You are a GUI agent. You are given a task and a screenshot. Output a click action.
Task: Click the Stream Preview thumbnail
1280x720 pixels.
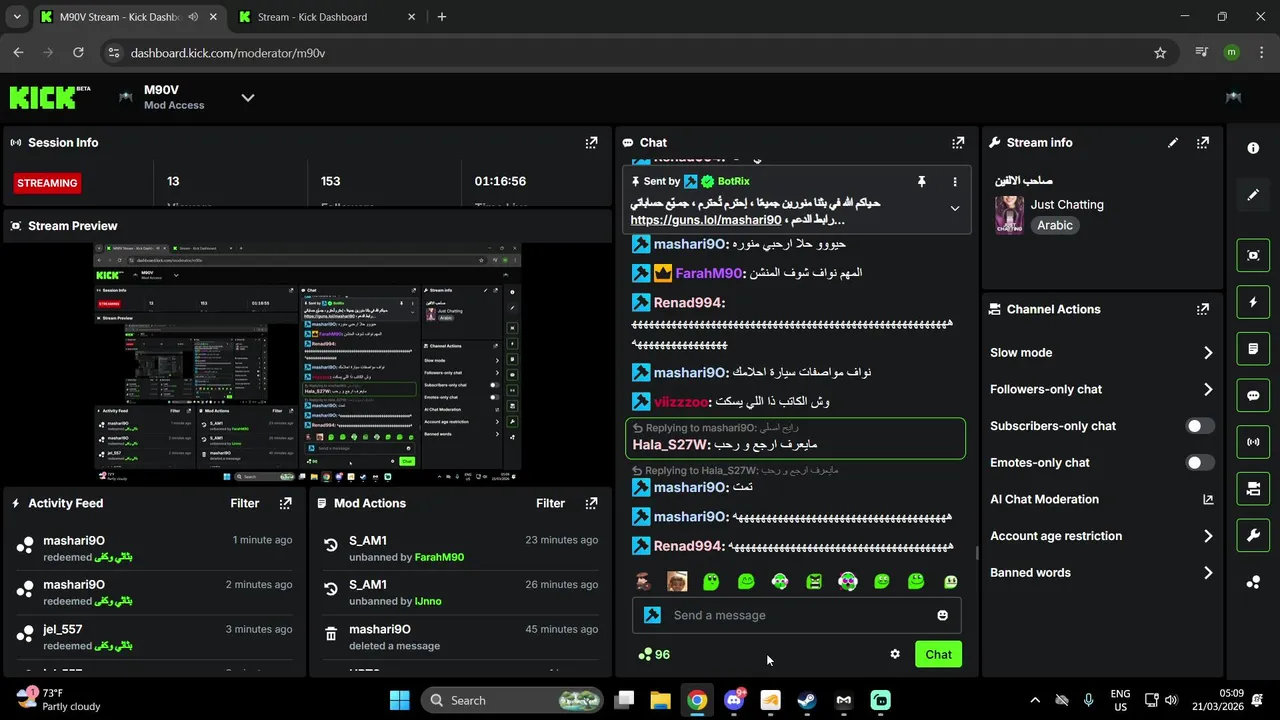pos(307,363)
